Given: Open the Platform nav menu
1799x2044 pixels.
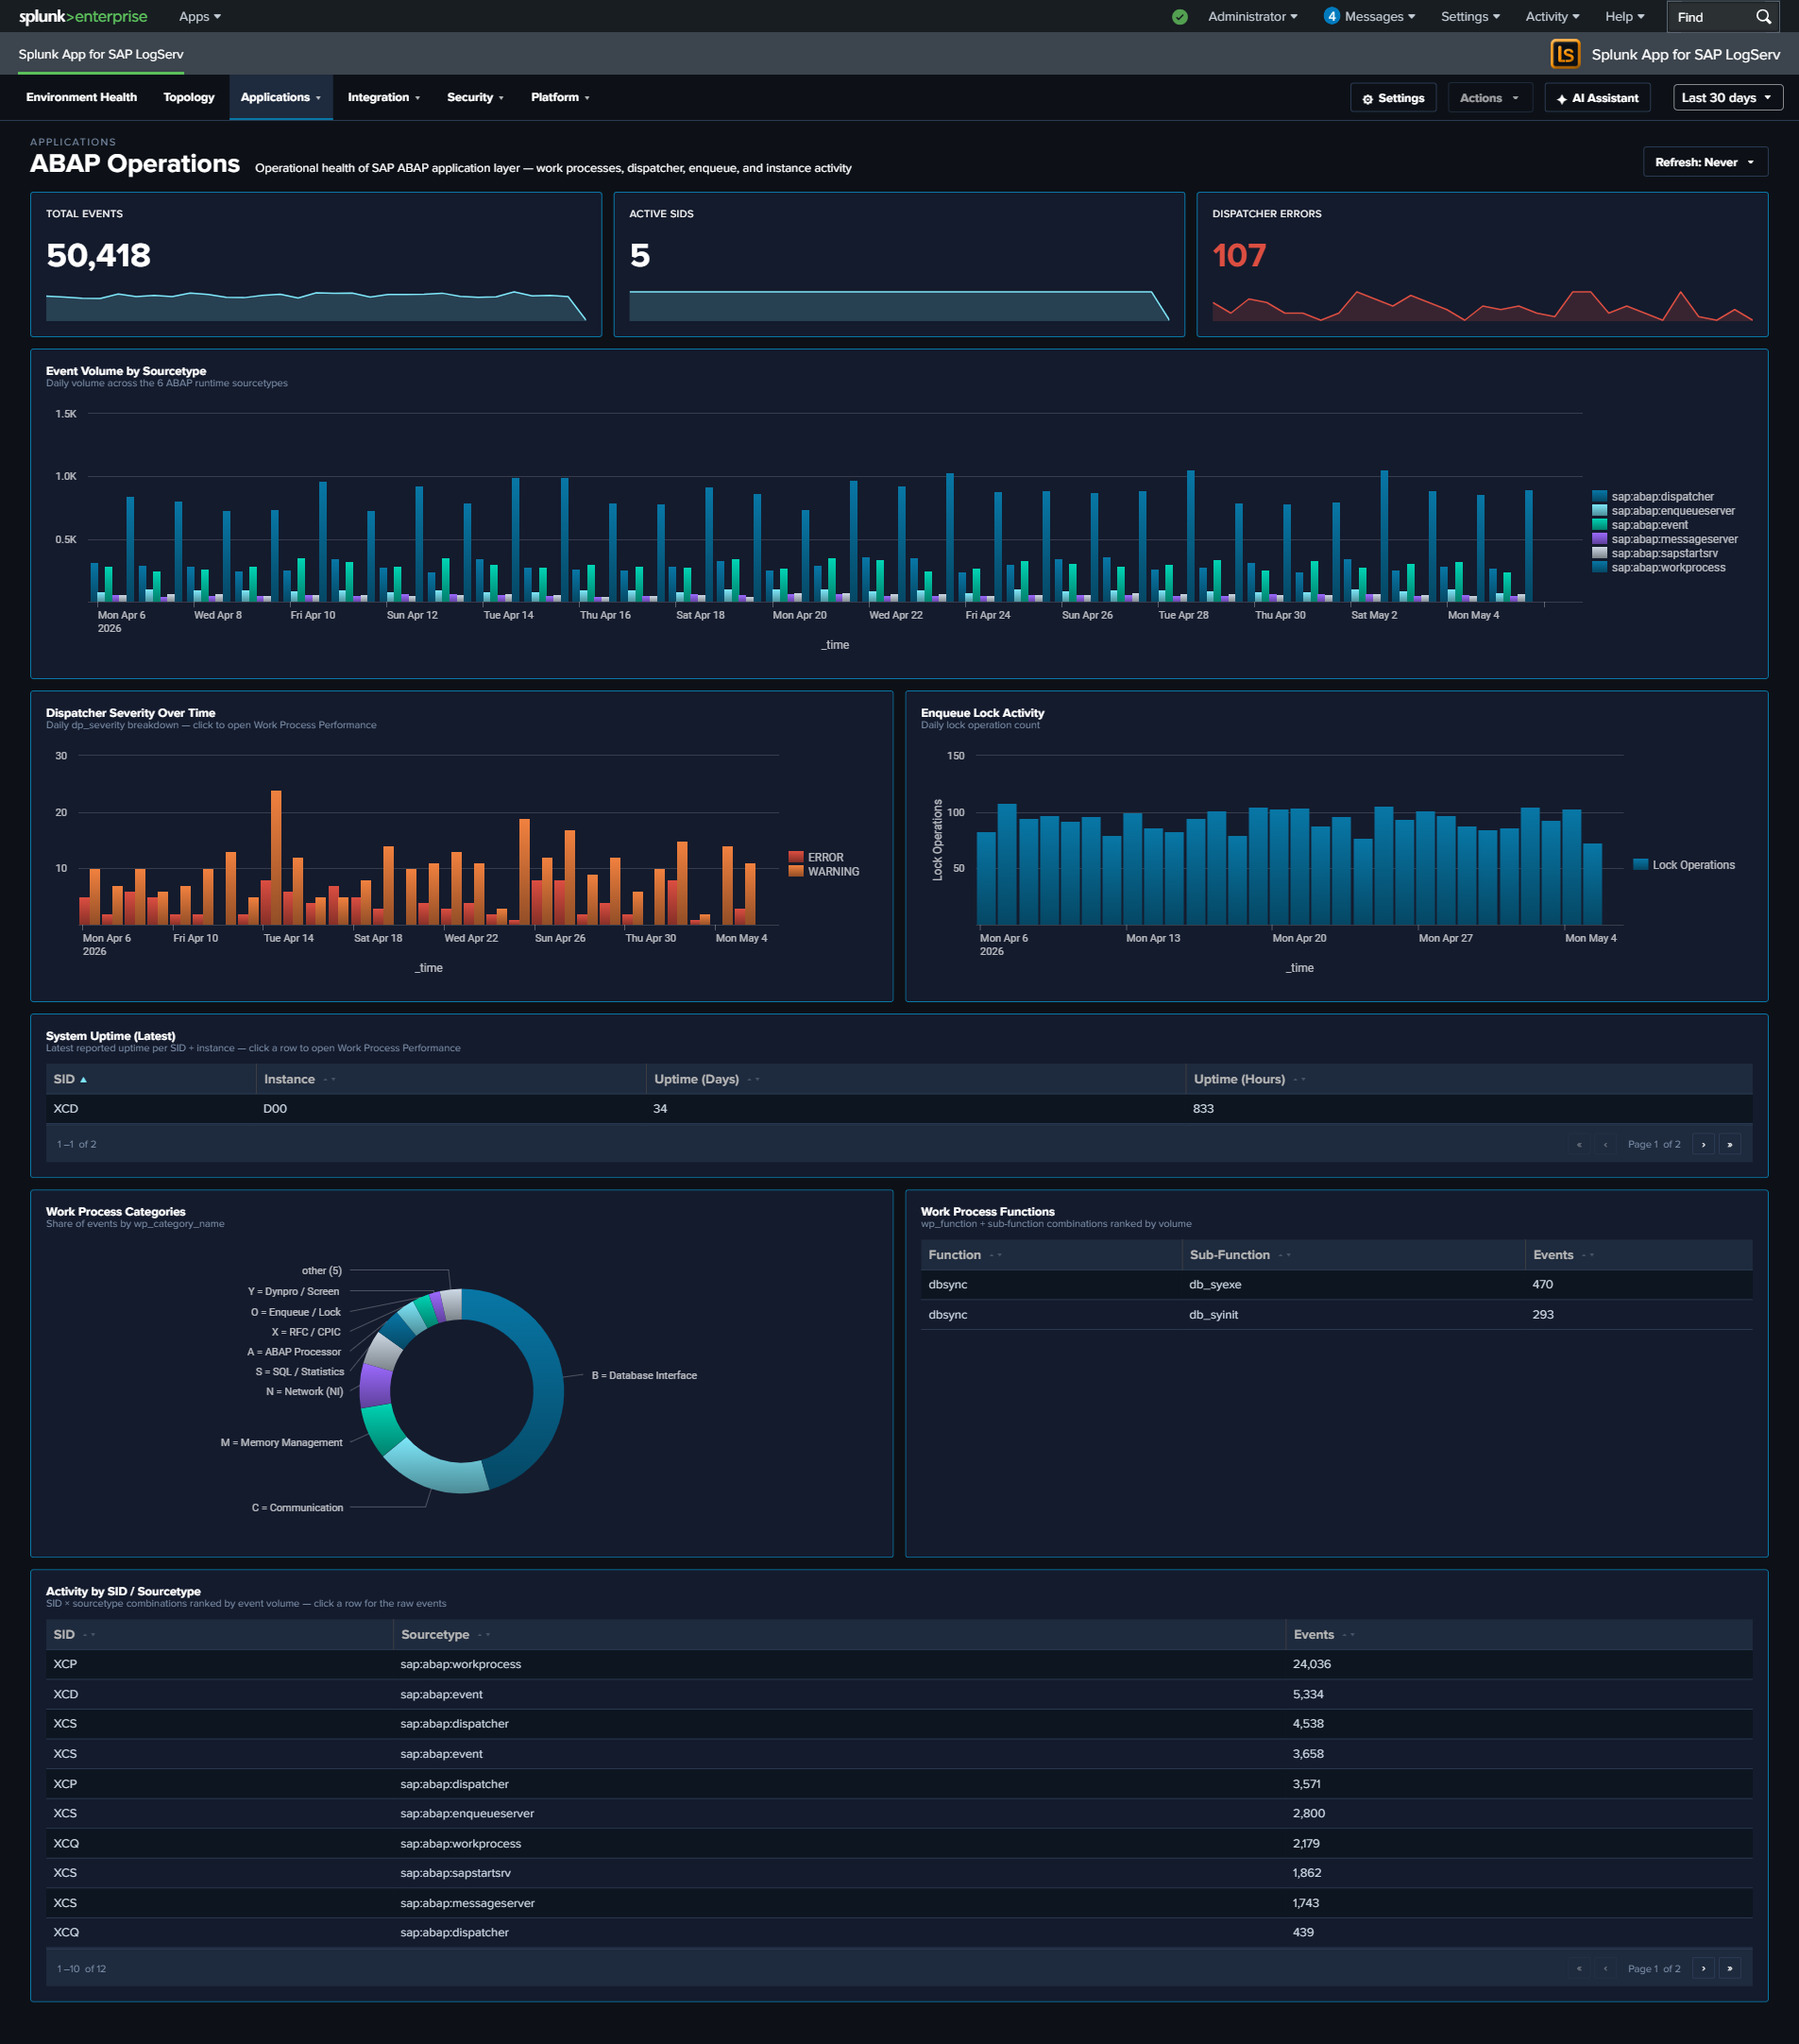Looking at the screenshot, I should [560, 97].
